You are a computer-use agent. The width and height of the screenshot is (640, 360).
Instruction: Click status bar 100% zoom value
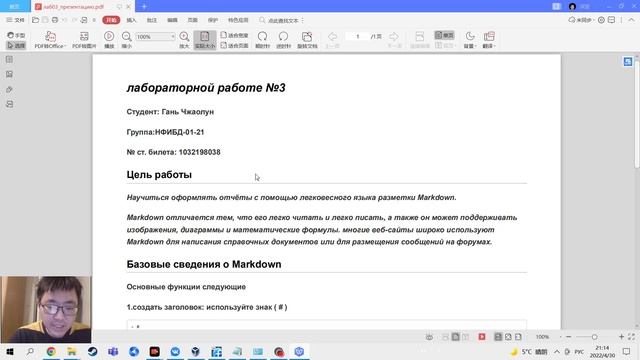coord(542,337)
